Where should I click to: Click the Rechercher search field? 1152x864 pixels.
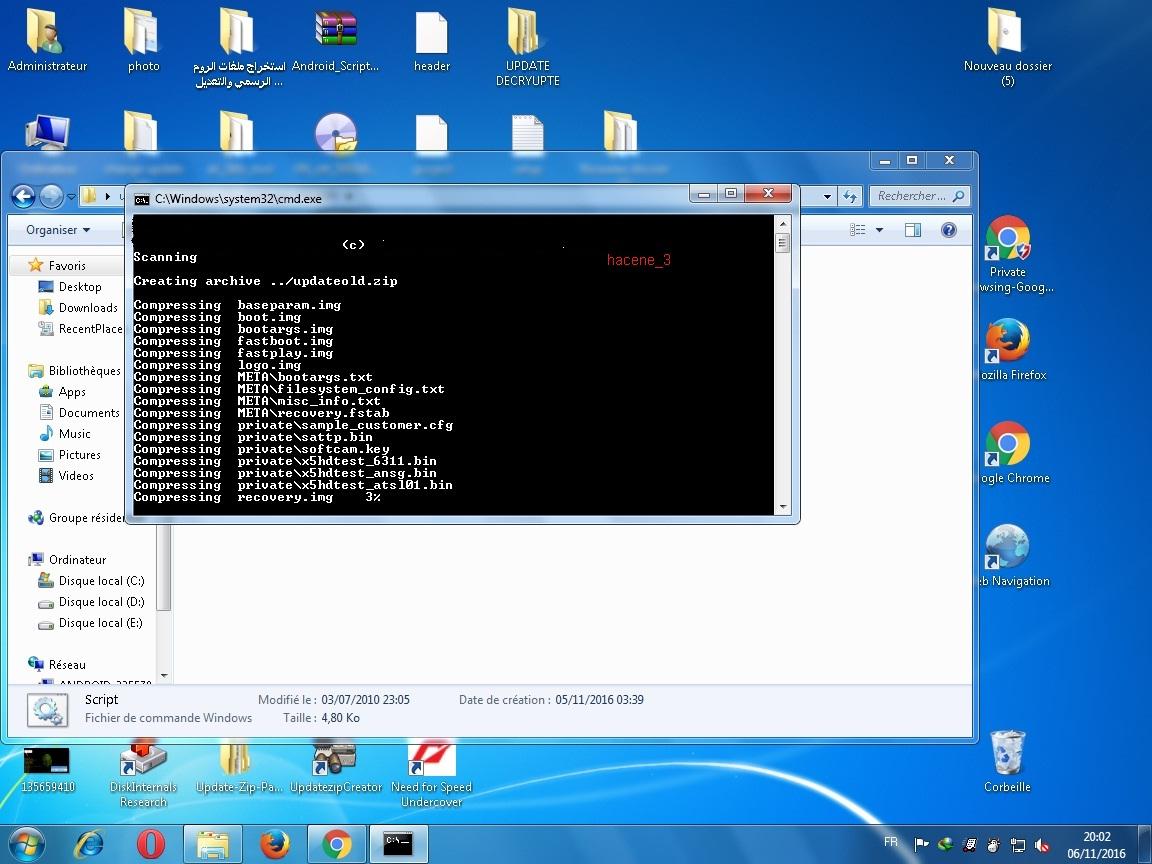910,196
